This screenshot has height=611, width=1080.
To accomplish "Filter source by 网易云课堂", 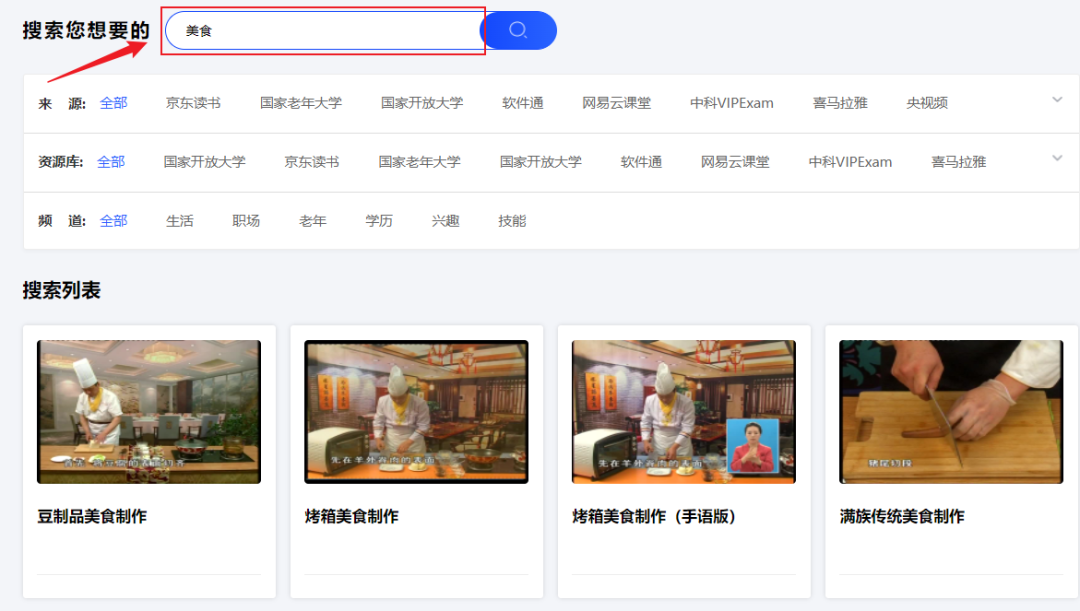I will (x=616, y=103).
